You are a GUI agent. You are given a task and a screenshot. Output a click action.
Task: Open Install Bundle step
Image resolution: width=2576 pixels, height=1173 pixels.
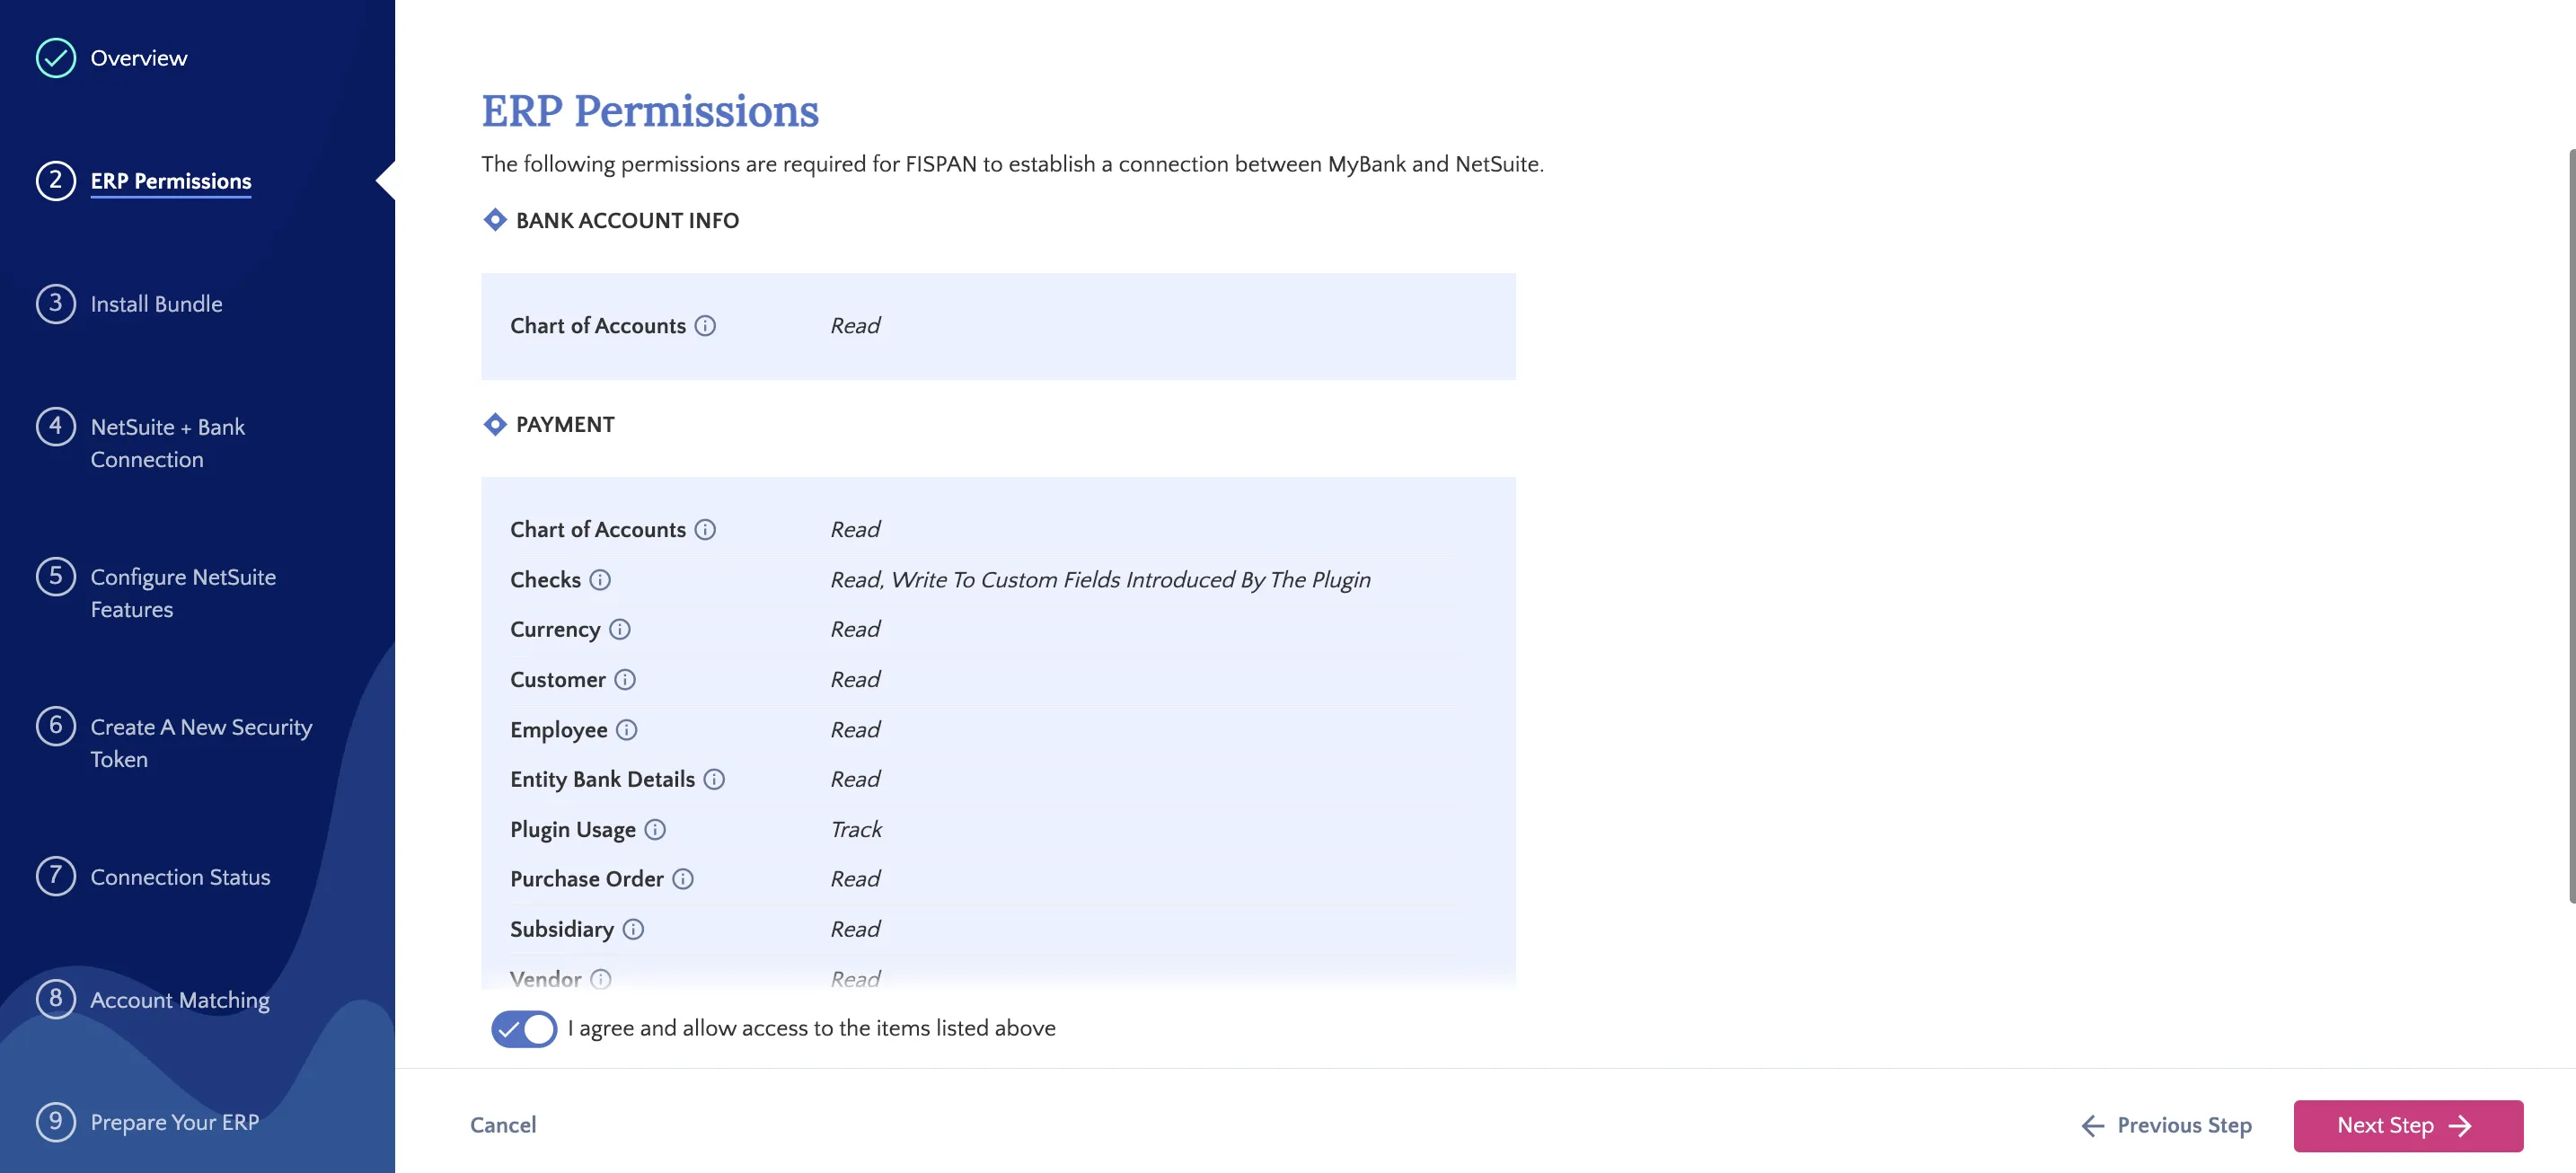click(x=157, y=304)
